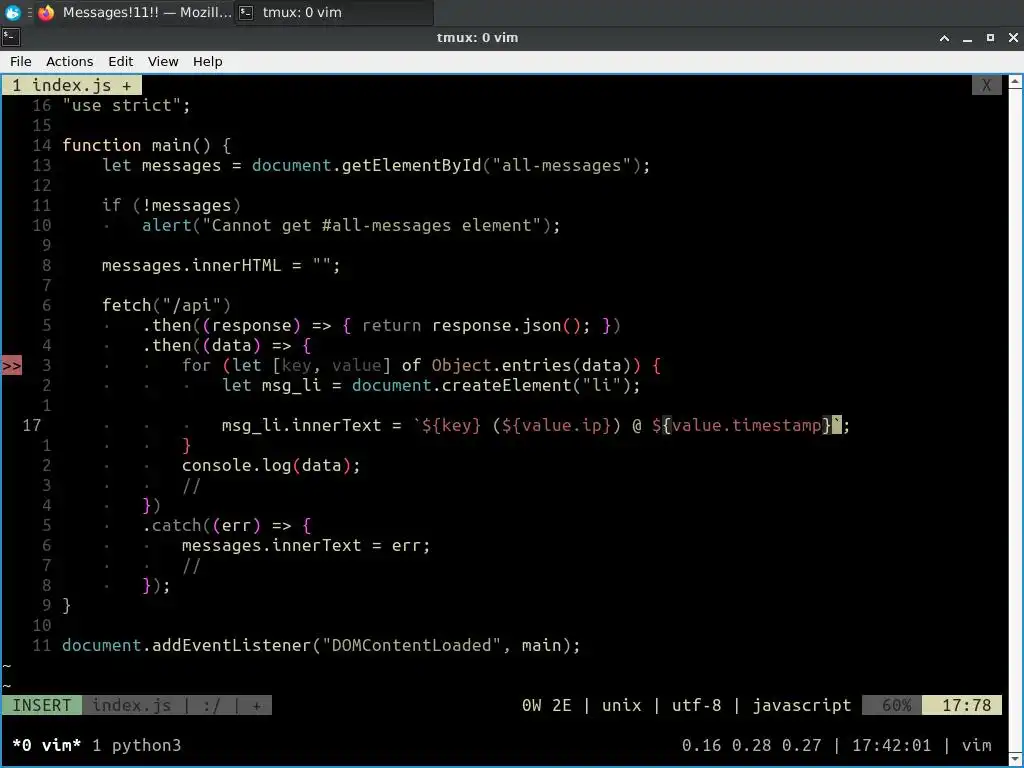Click on console.log(data) line
1024x768 pixels.
271,465
